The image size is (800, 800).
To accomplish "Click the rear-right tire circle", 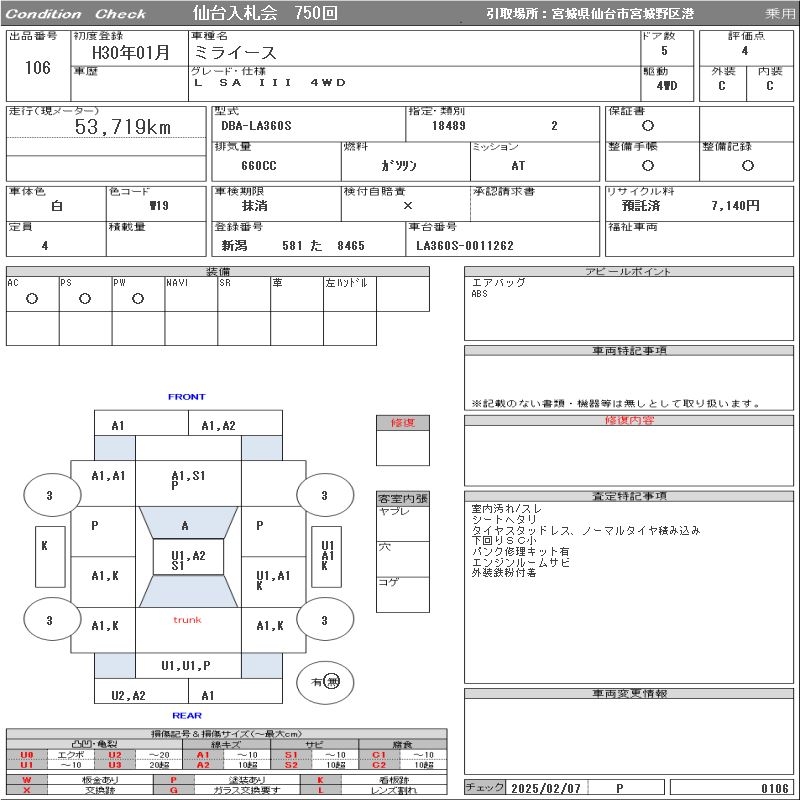I will pos(323,621).
